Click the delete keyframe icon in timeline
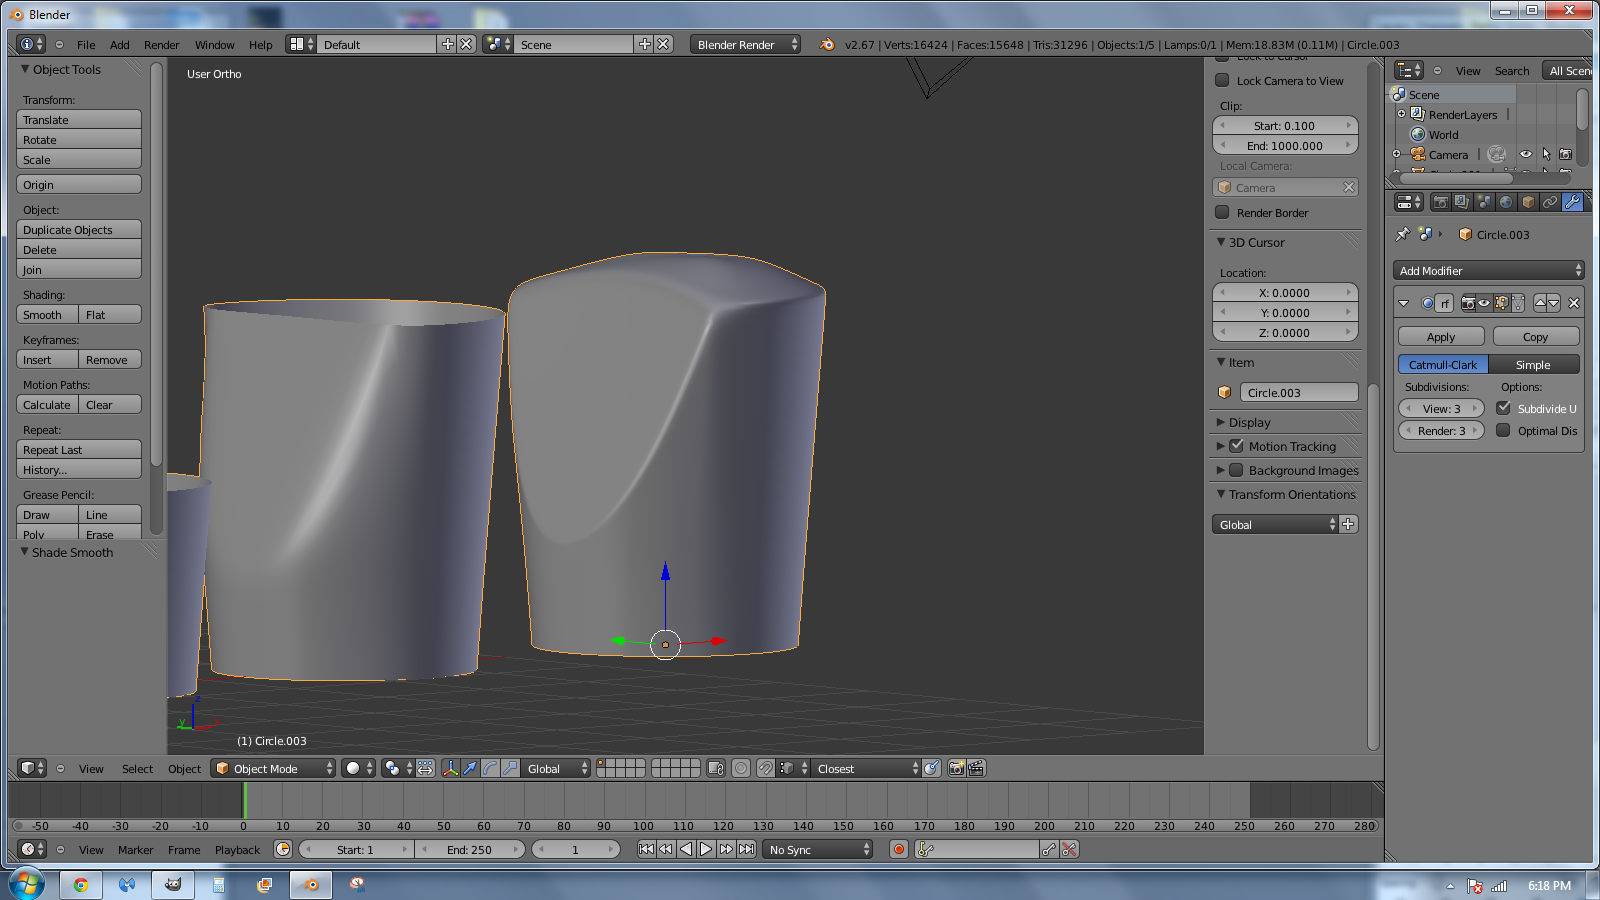 [1069, 849]
